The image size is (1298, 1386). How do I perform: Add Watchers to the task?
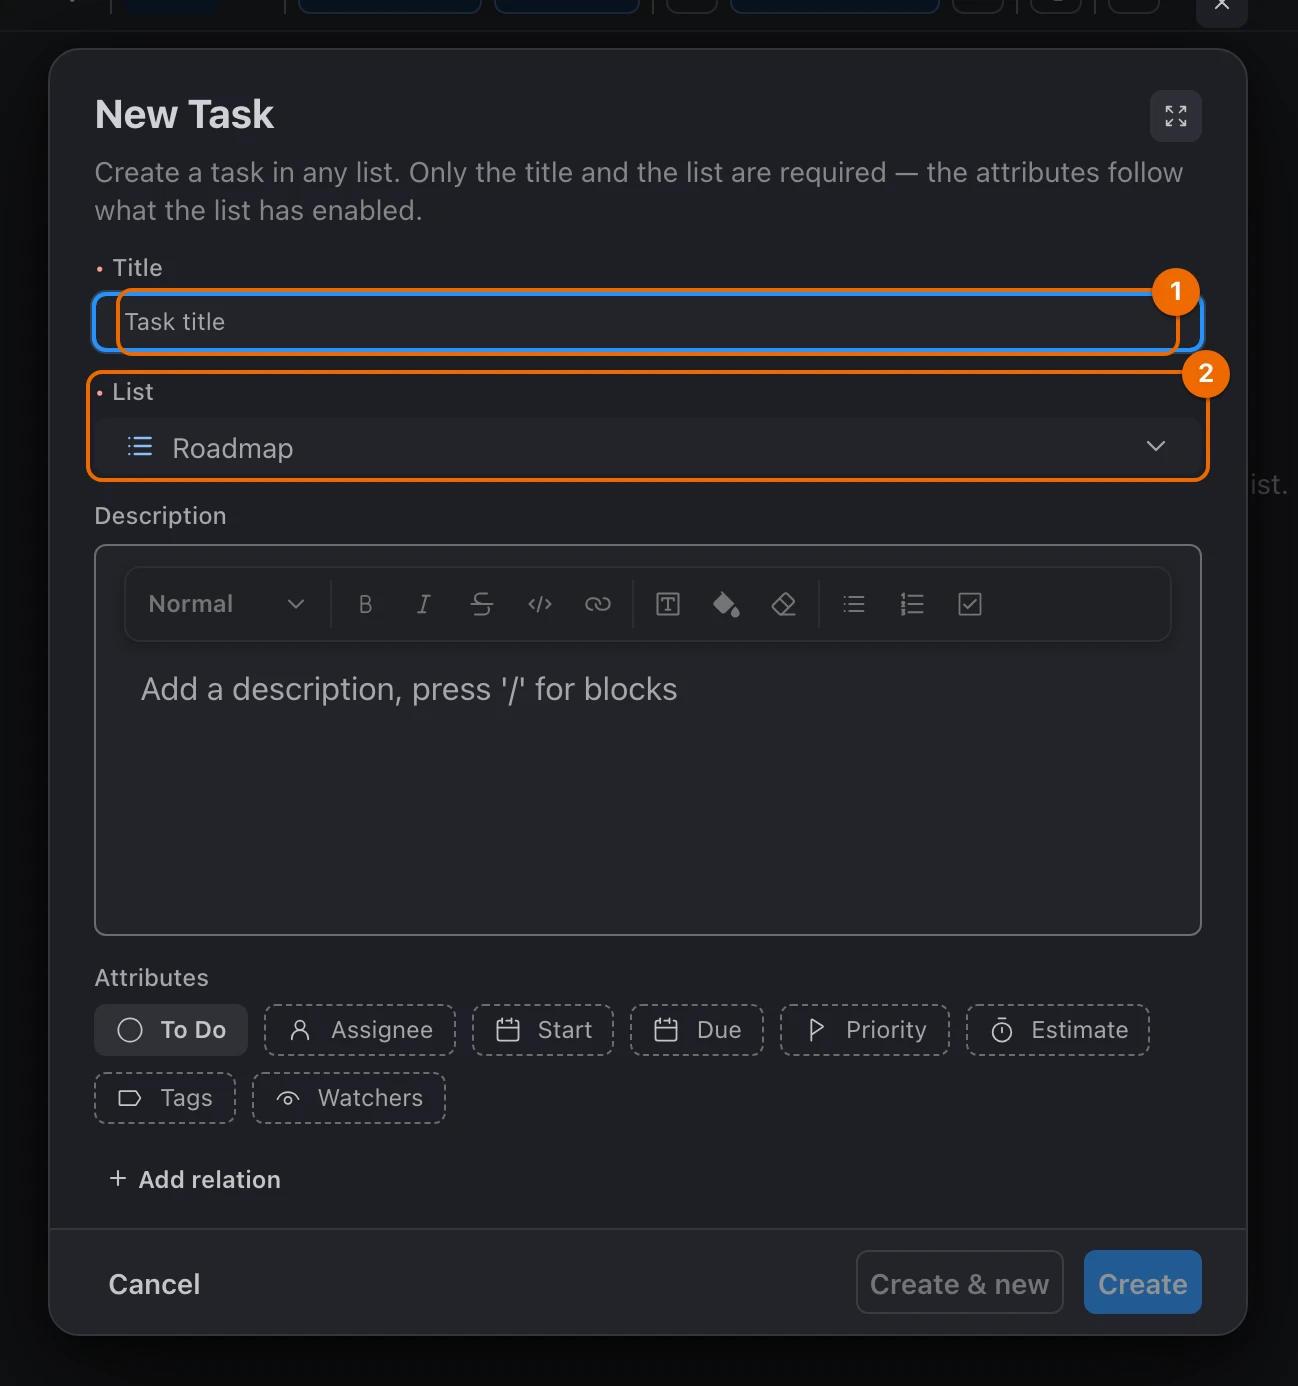[x=349, y=1098]
